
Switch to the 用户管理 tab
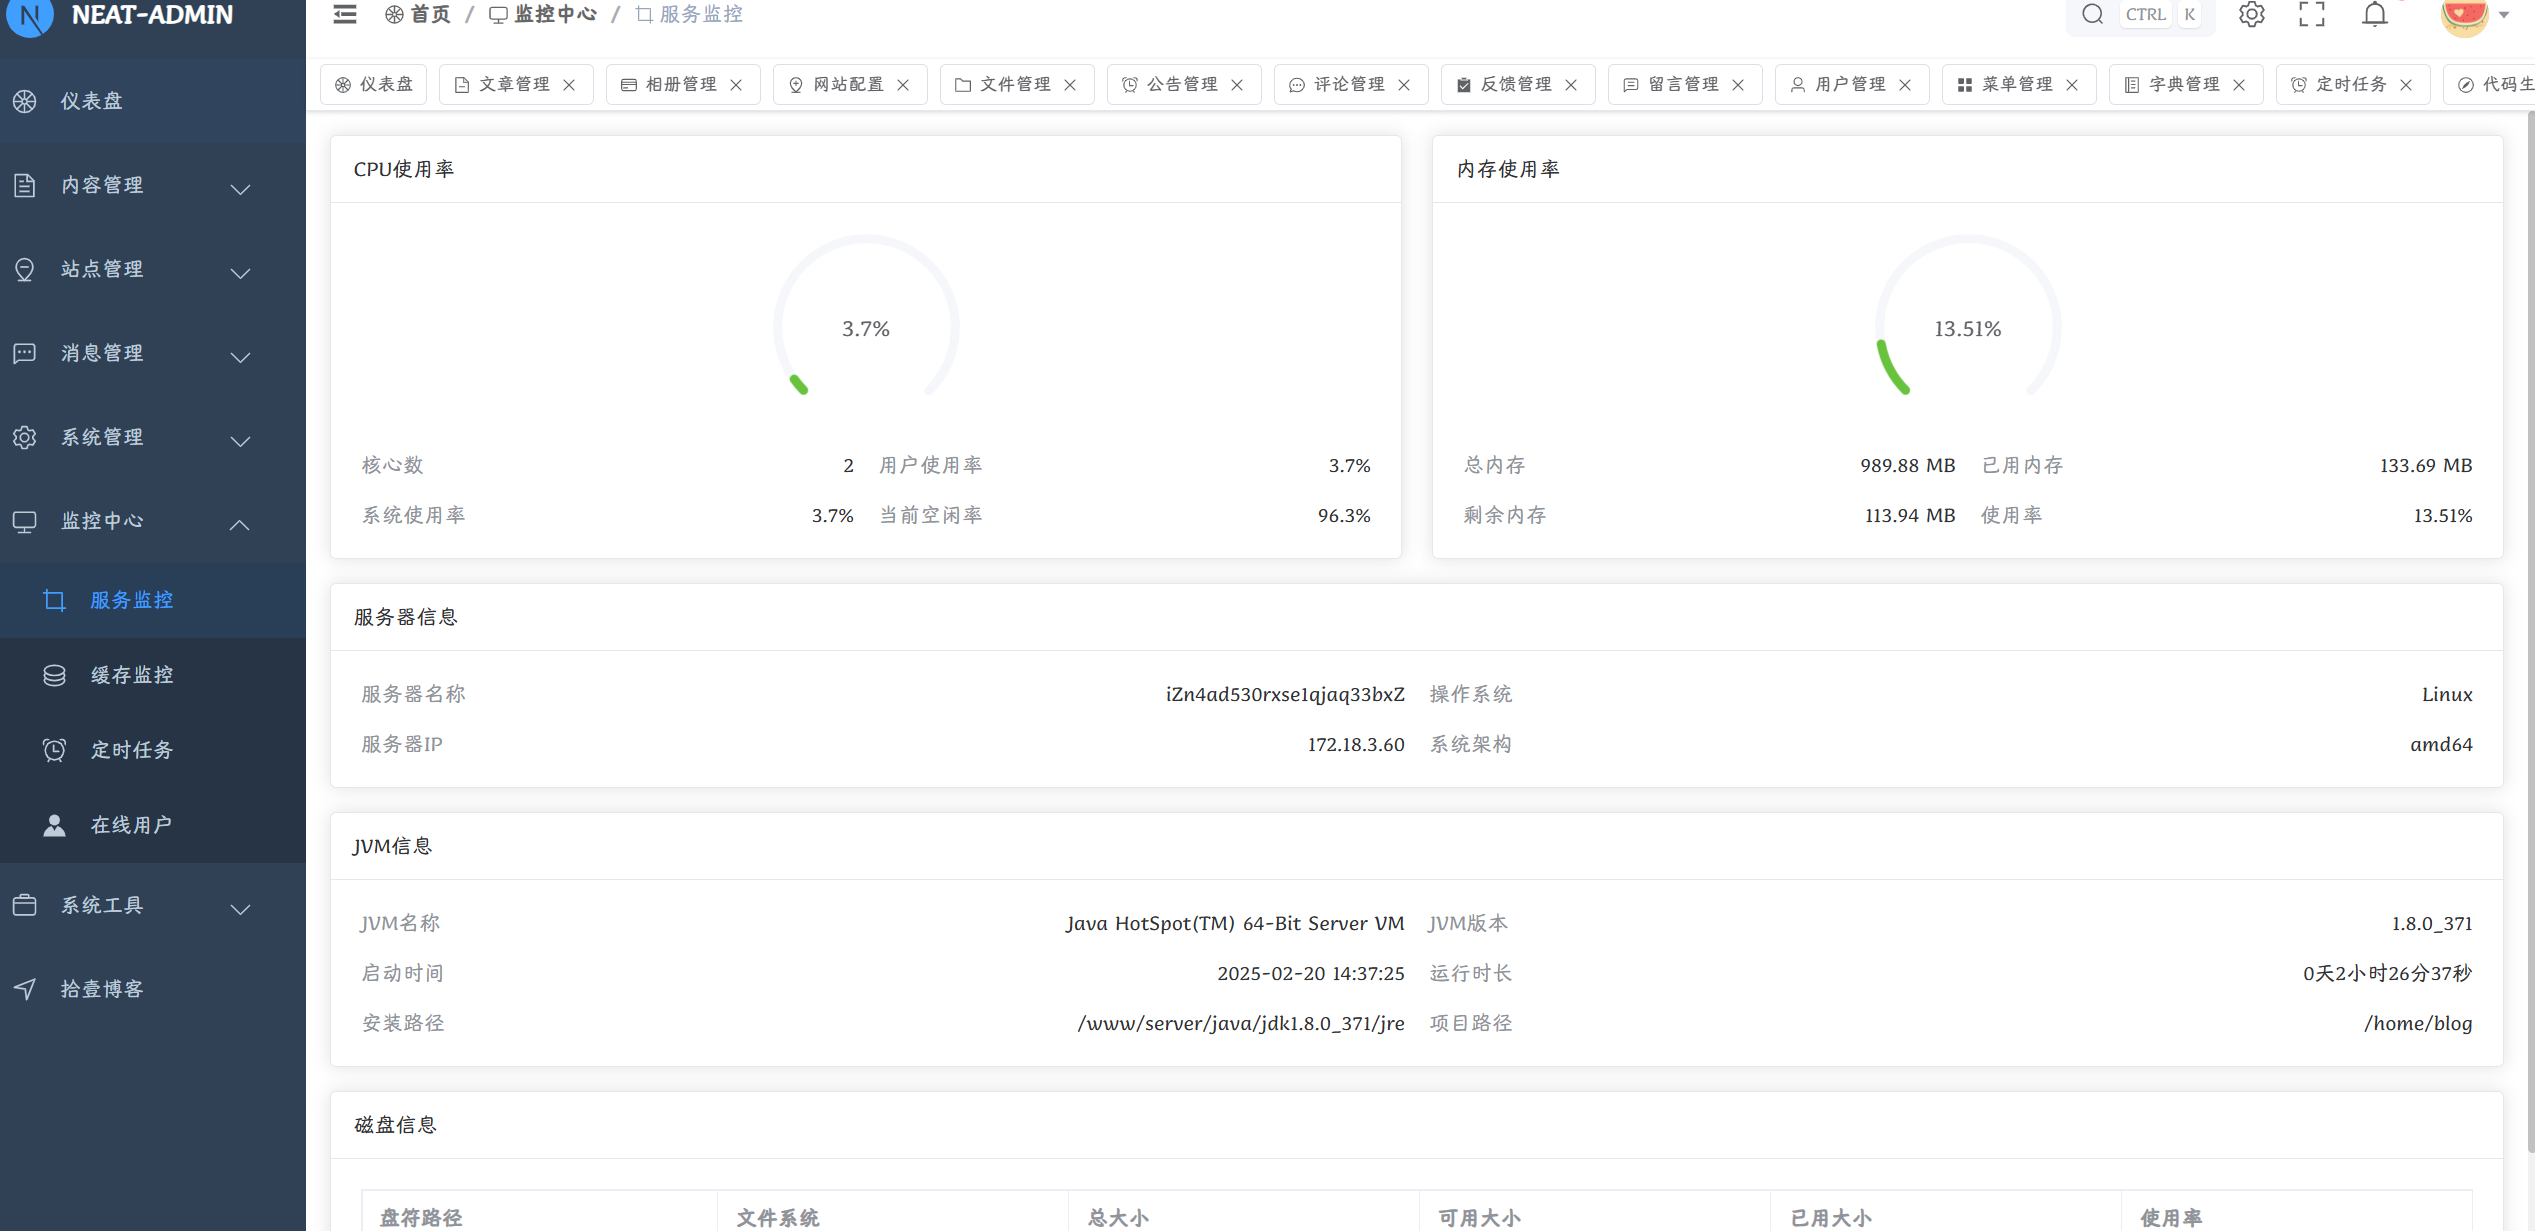1849,84
